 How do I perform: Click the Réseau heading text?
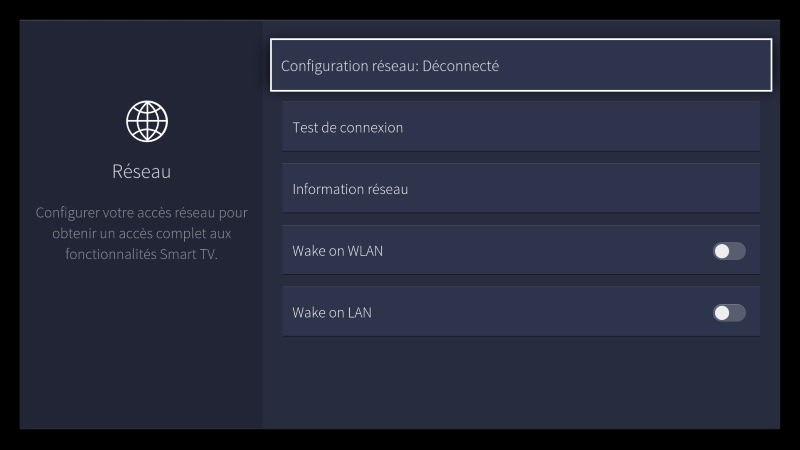(x=141, y=172)
